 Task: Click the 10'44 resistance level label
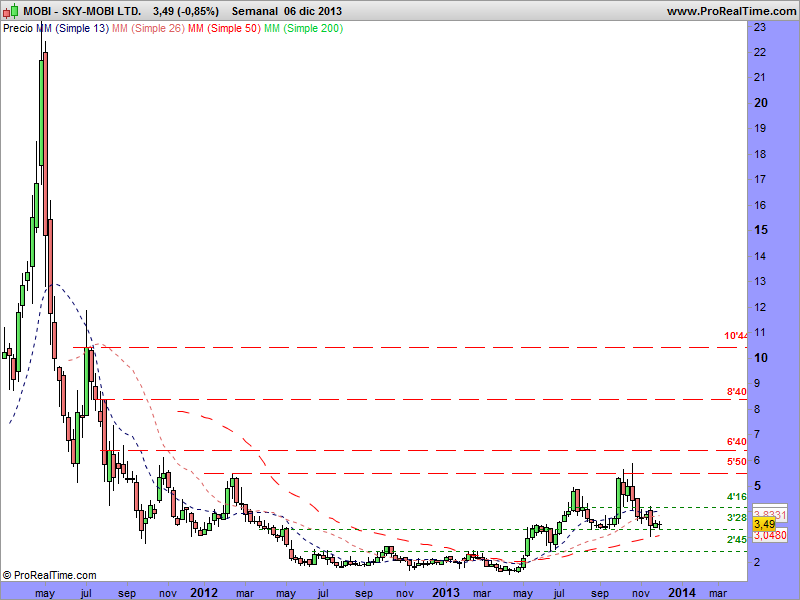736,336
